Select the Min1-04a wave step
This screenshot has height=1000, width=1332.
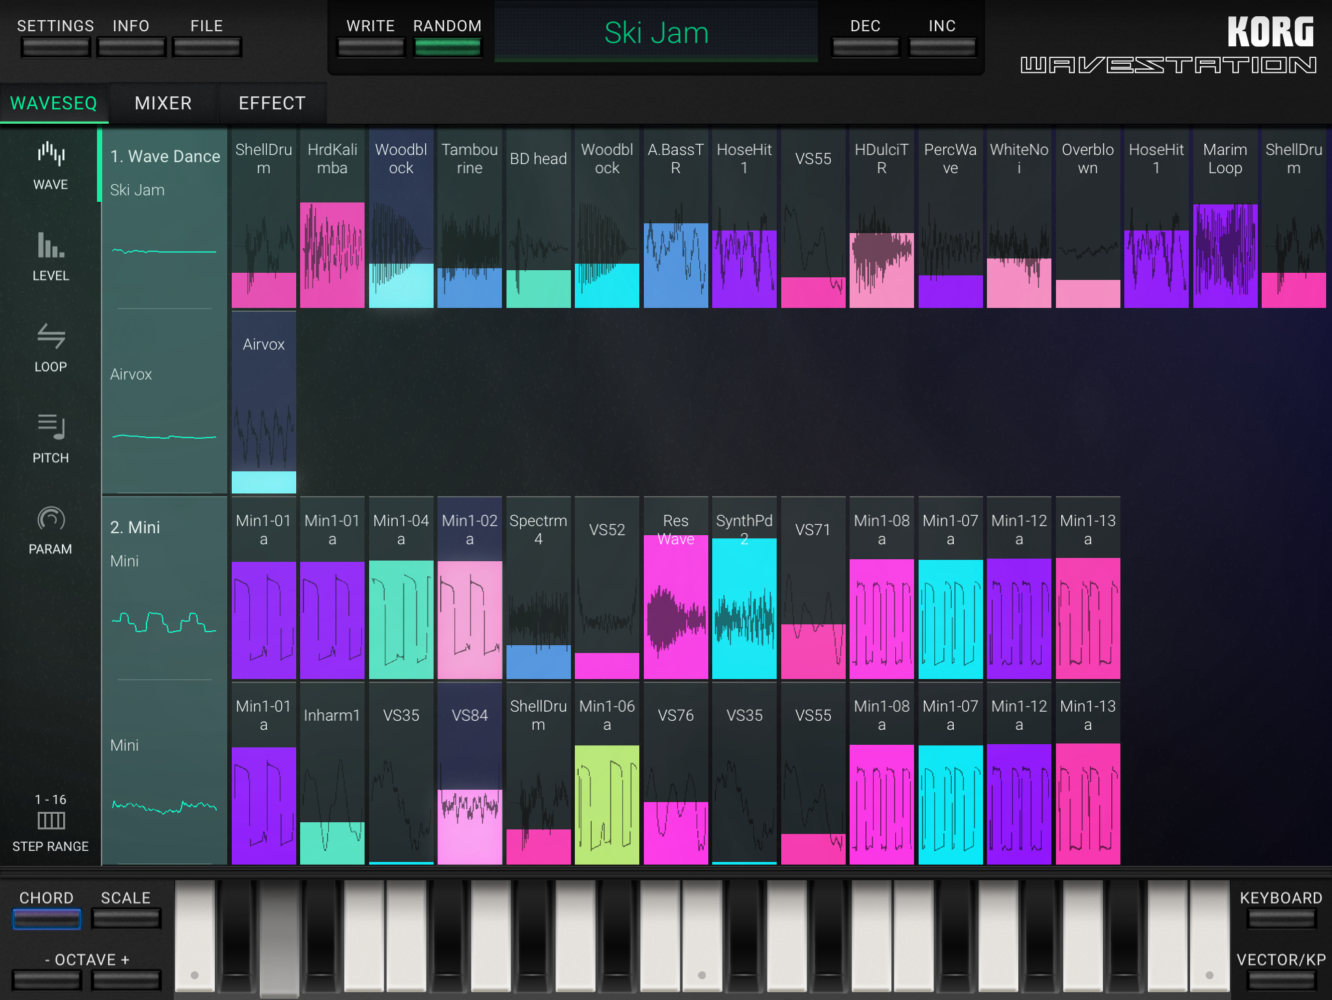(401, 588)
